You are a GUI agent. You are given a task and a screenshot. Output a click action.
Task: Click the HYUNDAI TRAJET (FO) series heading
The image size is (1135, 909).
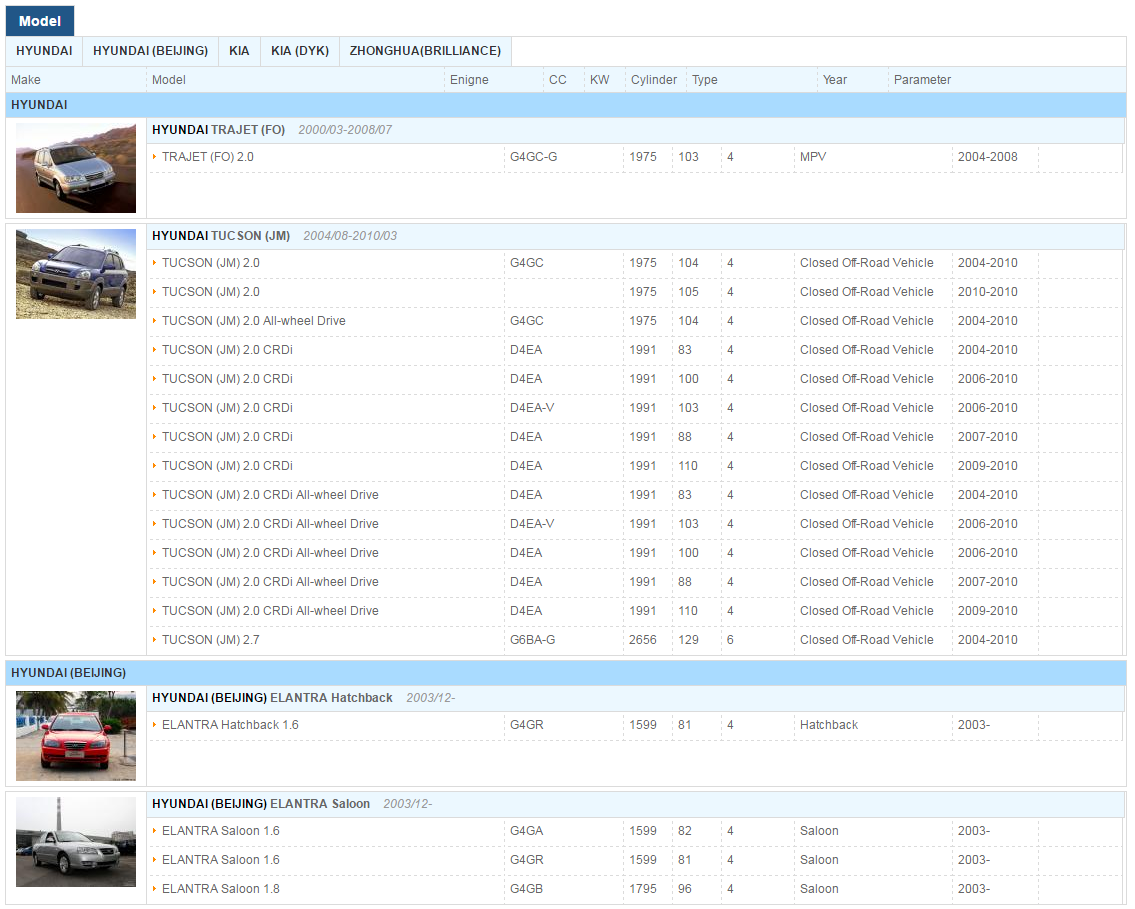tap(219, 130)
